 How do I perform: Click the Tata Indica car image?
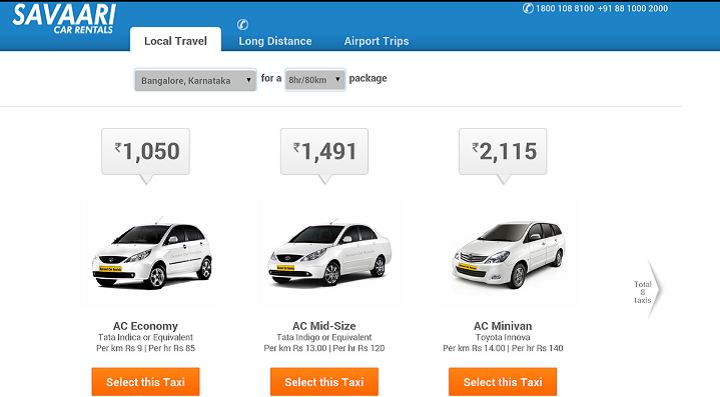(x=152, y=252)
